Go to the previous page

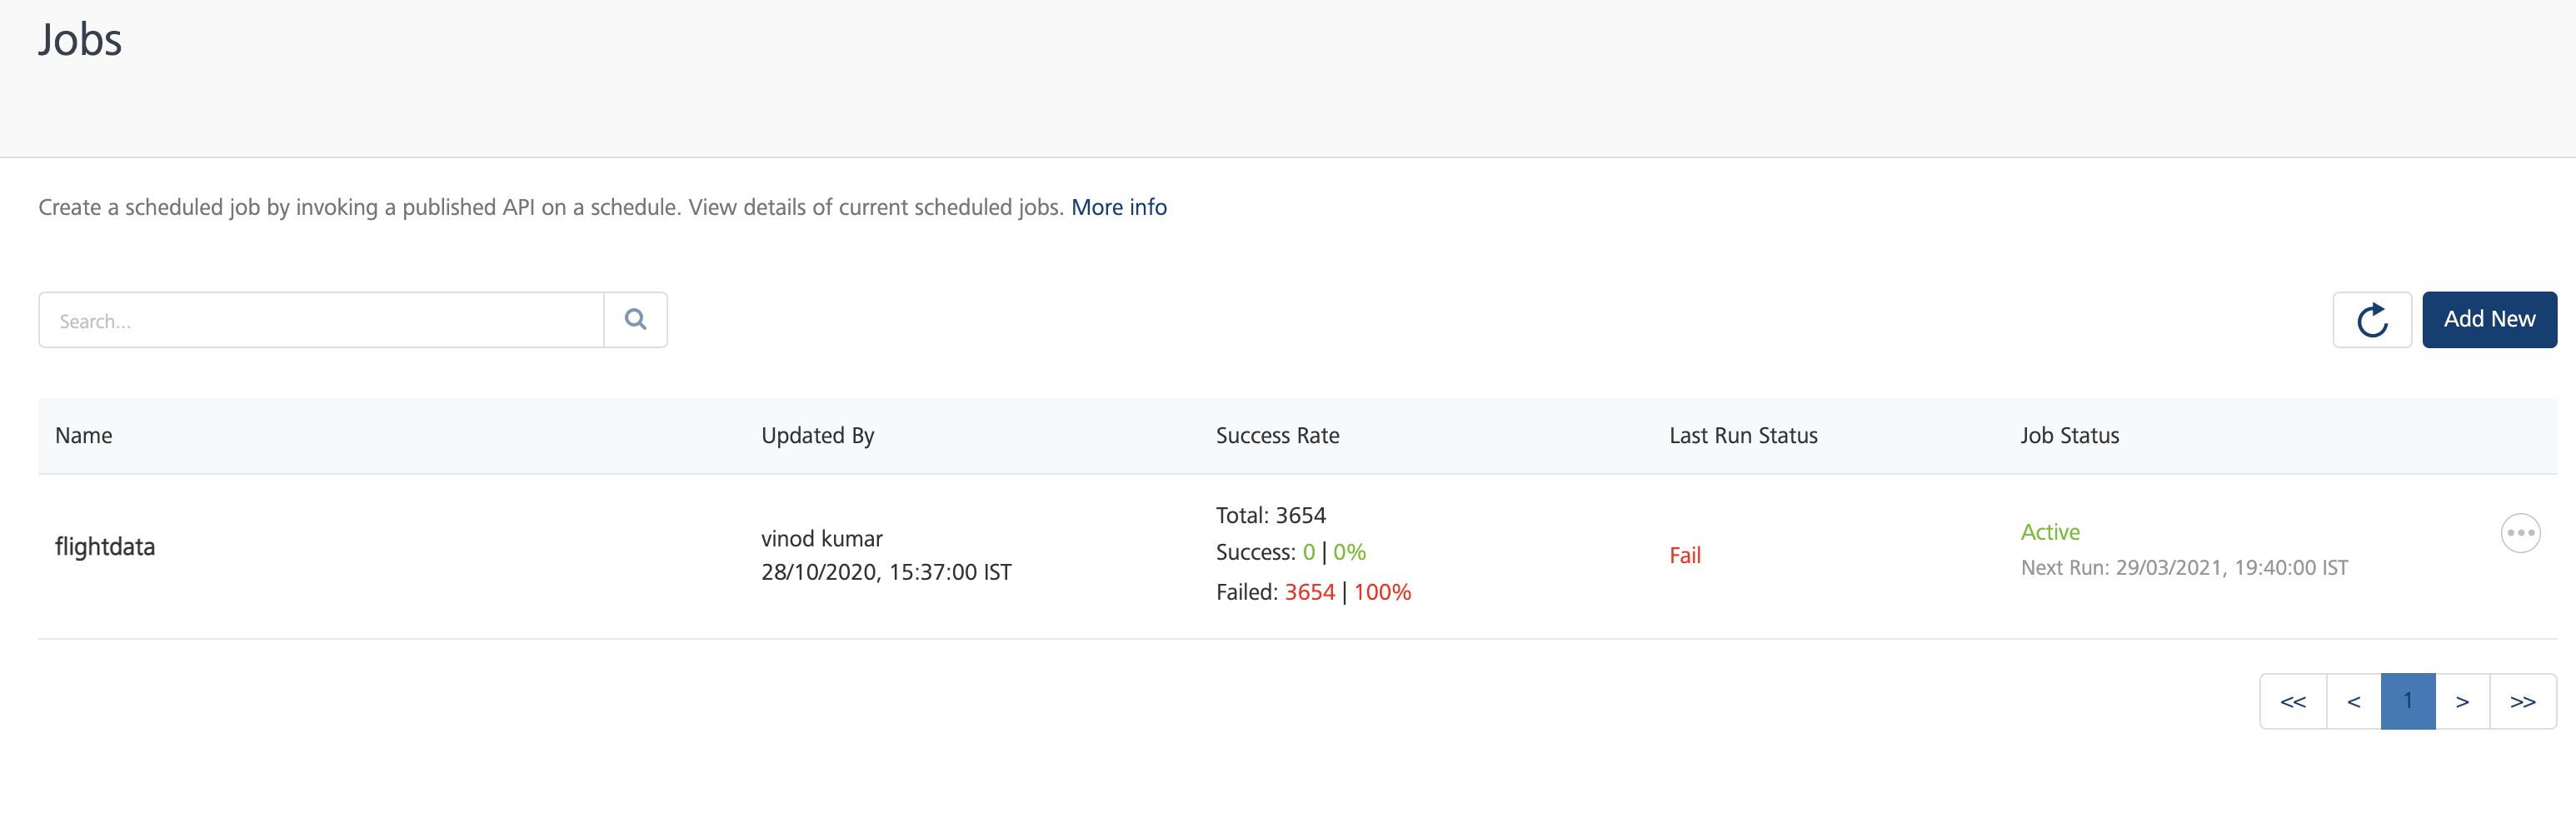[2353, 702]
